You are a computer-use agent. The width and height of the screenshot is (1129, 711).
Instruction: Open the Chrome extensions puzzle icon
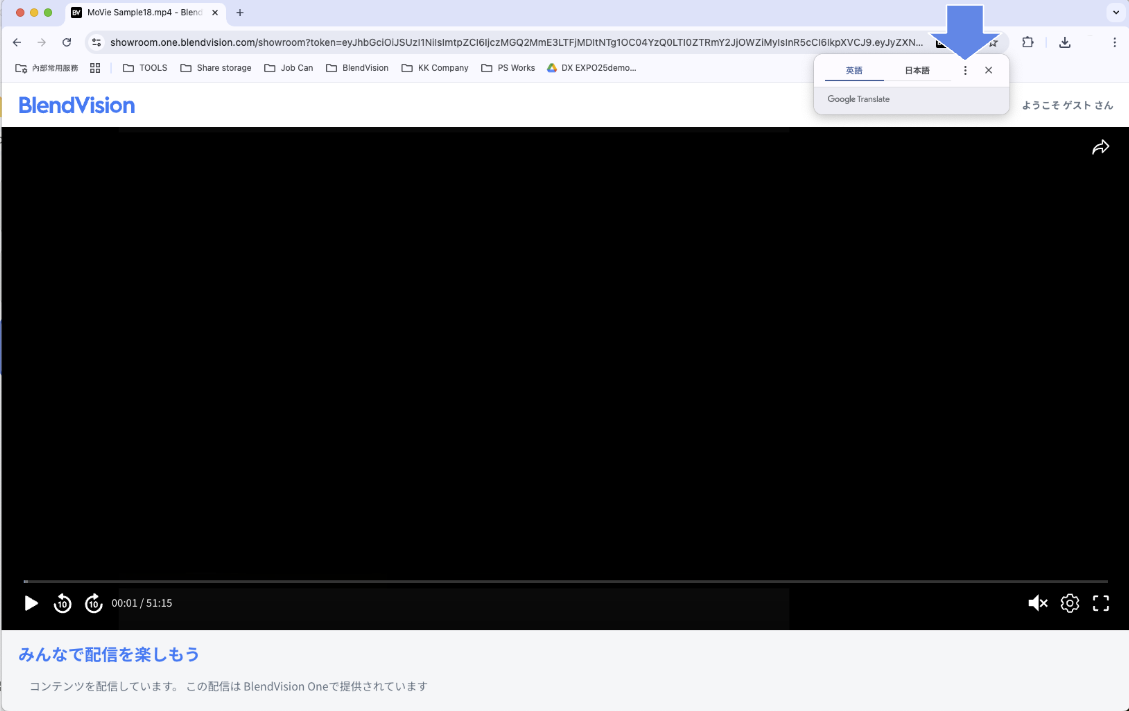pos(1028,42)
